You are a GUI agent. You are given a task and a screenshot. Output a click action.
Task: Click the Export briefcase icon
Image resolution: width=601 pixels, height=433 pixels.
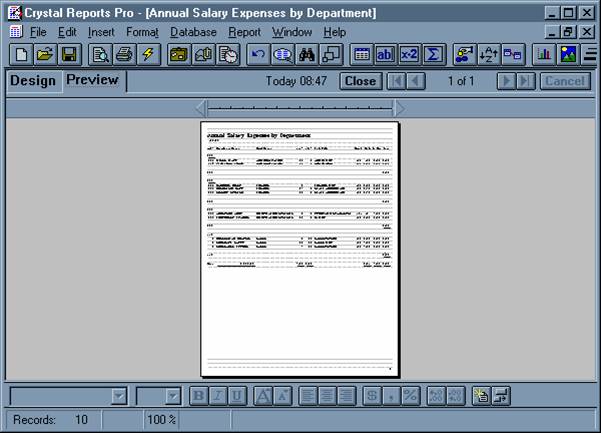(x=179, y=54)
